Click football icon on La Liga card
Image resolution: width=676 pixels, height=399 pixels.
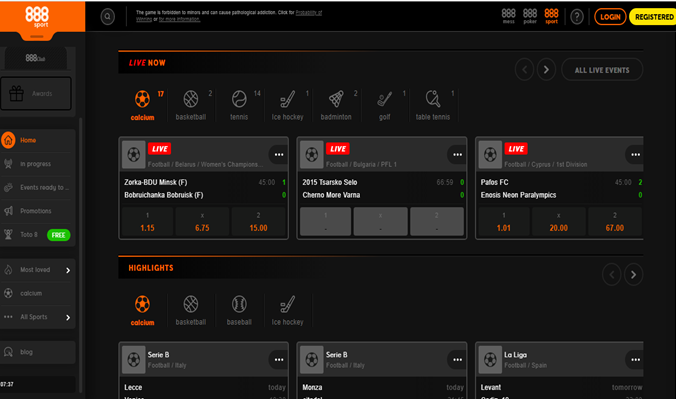490,360
